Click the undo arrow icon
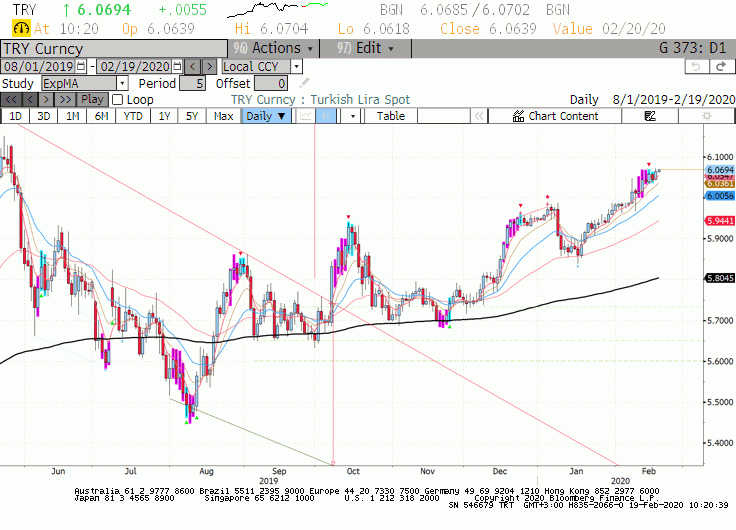The height and width of the screenshot is (530, 736). pyautogui.click(x=696, y=67)
